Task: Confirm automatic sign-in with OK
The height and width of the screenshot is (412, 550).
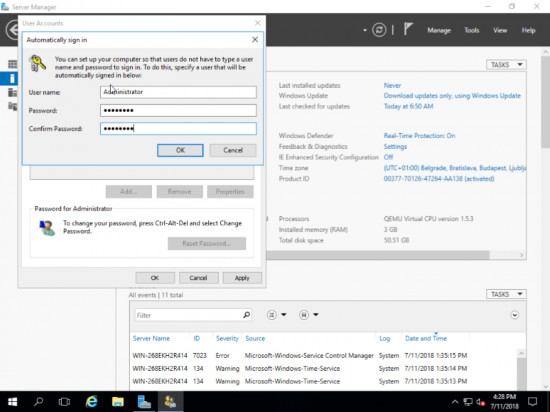Action: click(x=180, y=150)
